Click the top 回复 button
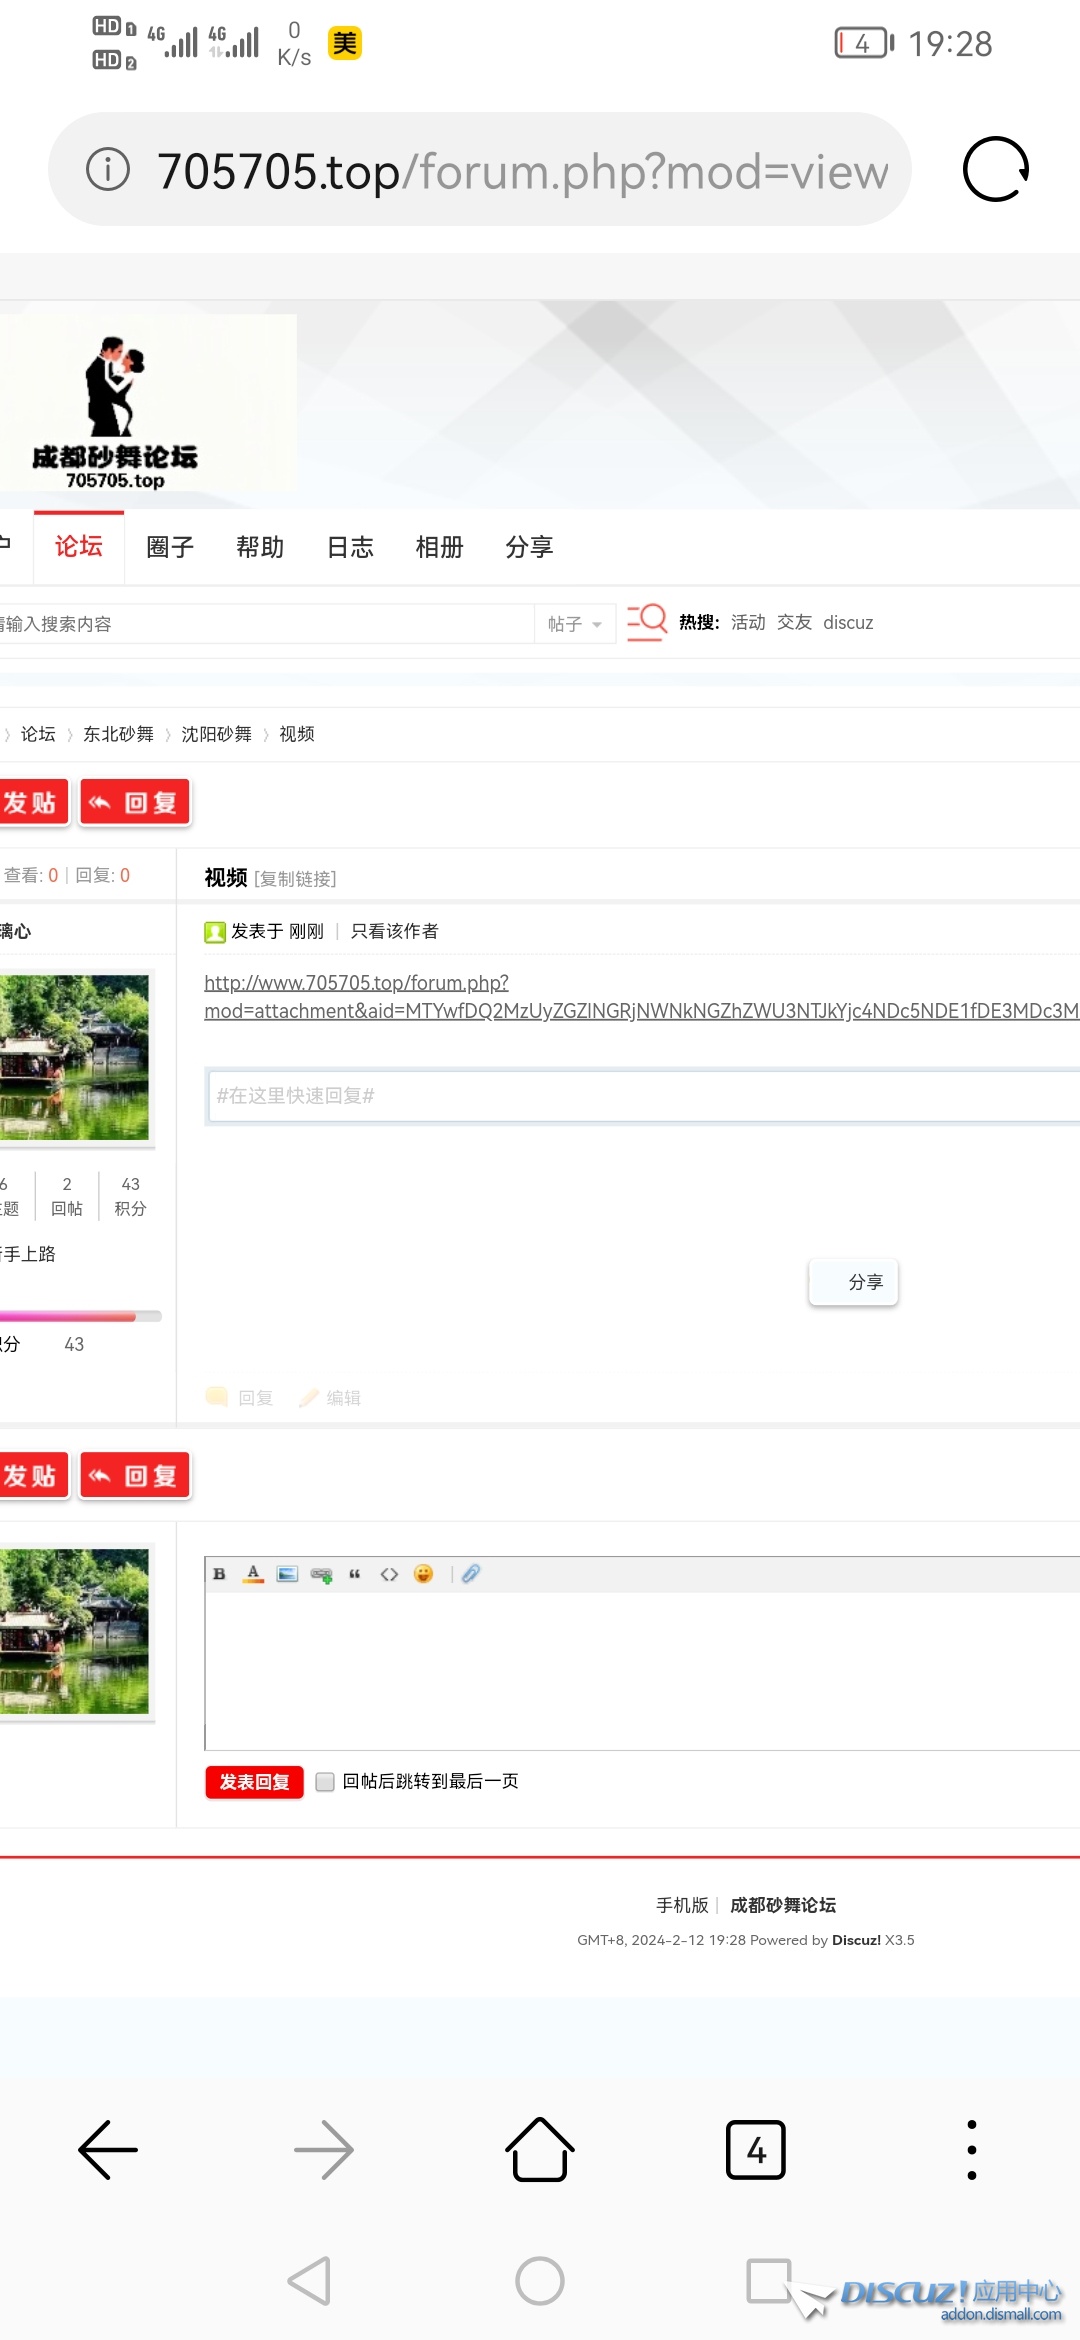Viewport: 1080px width, 2340px height. (x=135, y=802)
